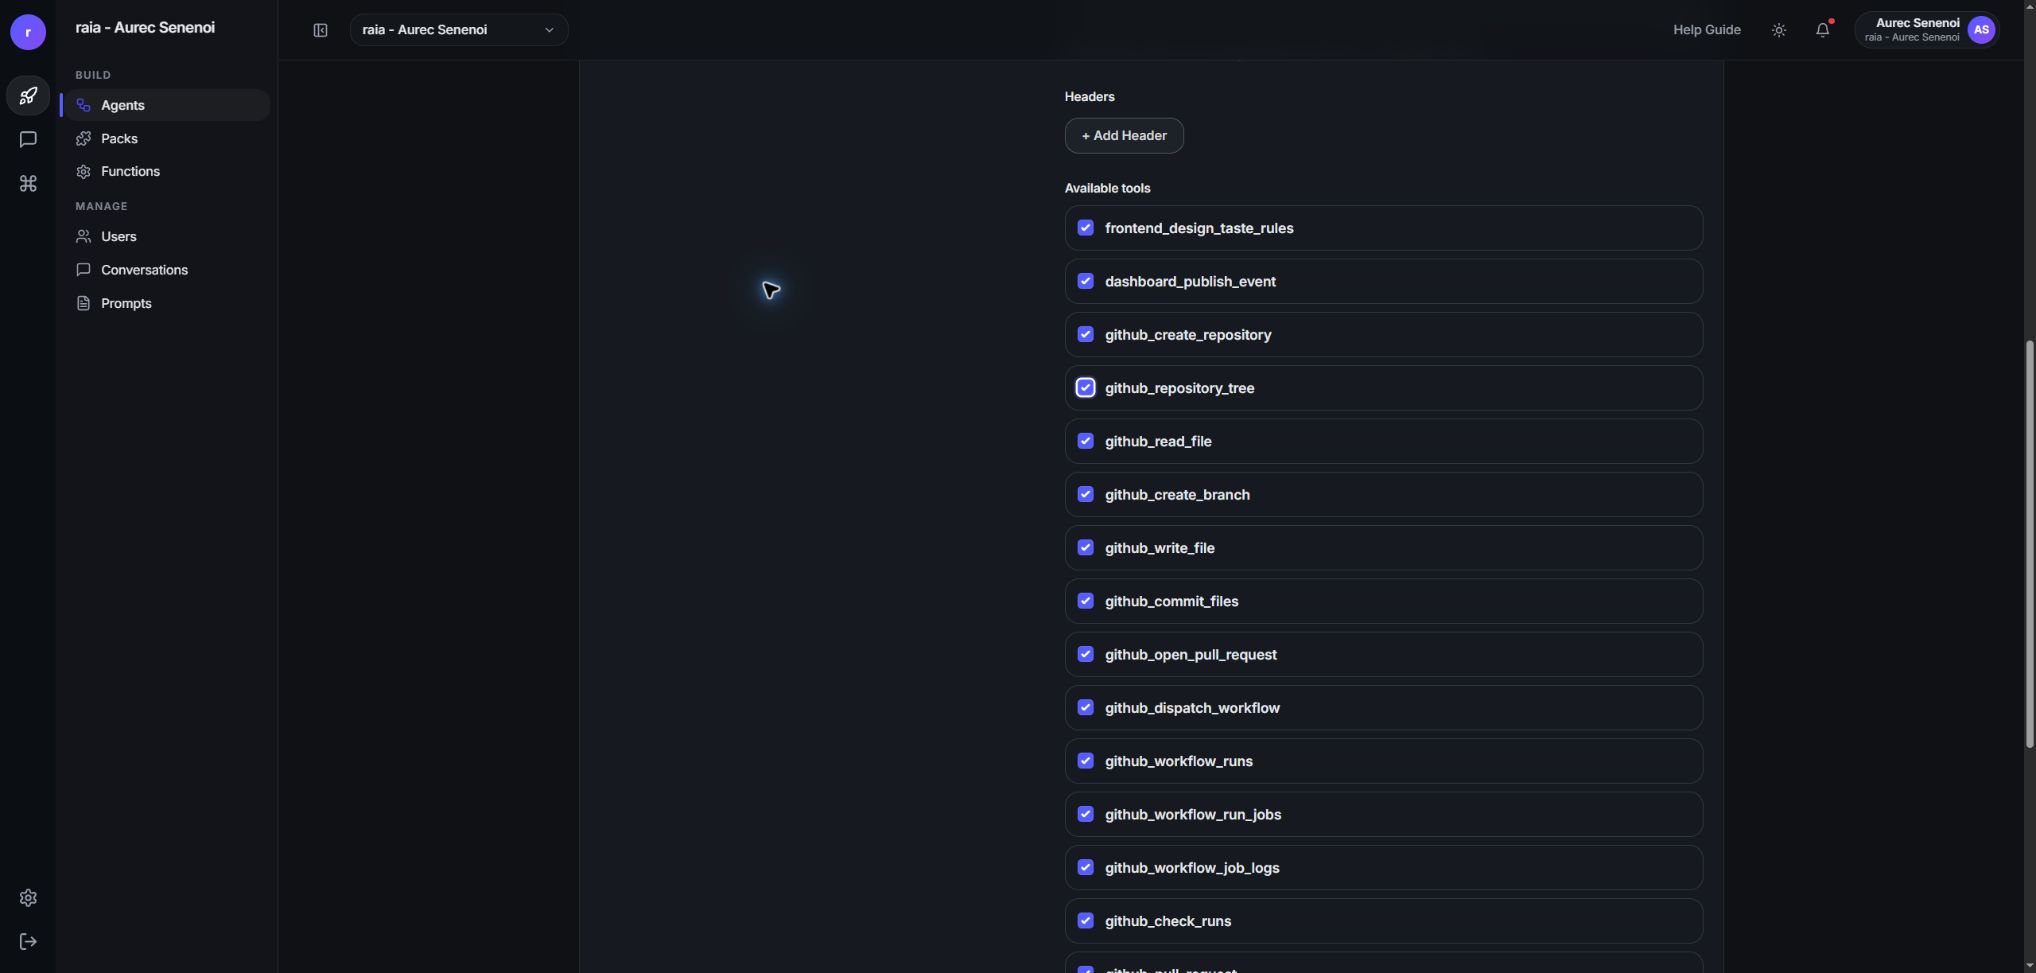Viewport: 2036px width, 973px height.
Task: Toggle github_workflow_run_jobs checkbox
Action: (x=1086, y=814)
